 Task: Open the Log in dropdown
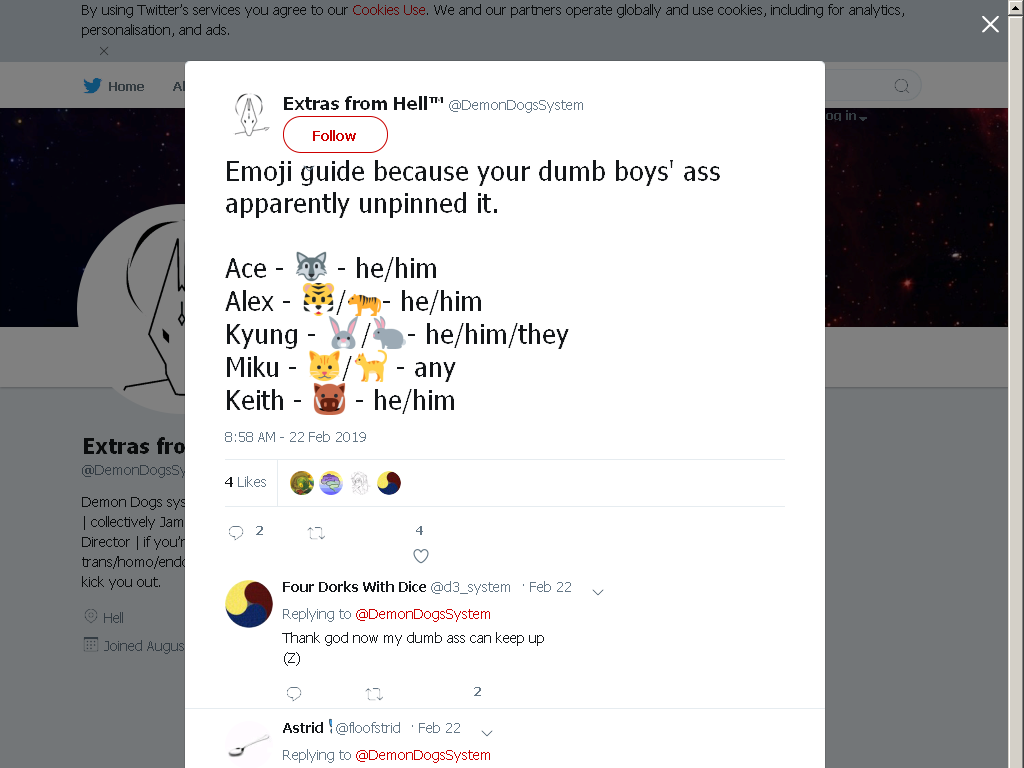(x=846, y=116)
